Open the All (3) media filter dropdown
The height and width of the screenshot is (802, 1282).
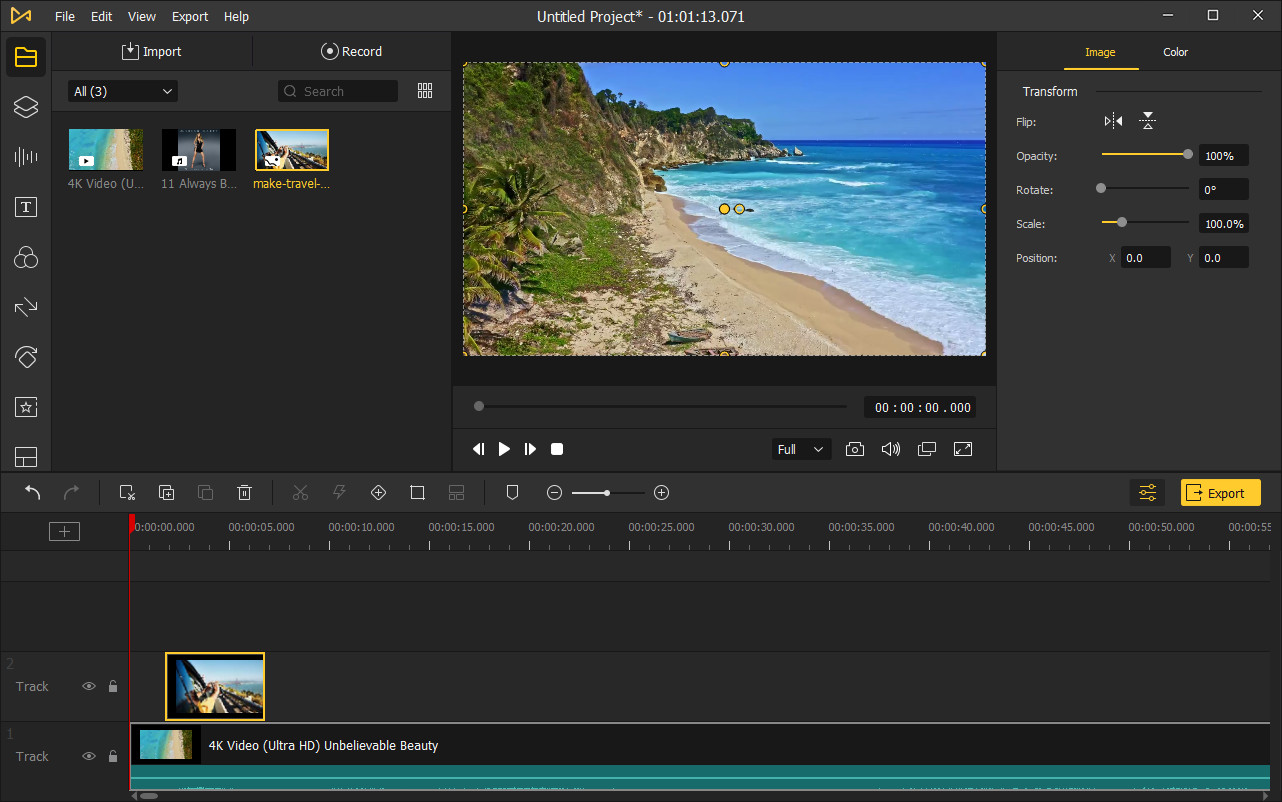pos(121,90)
